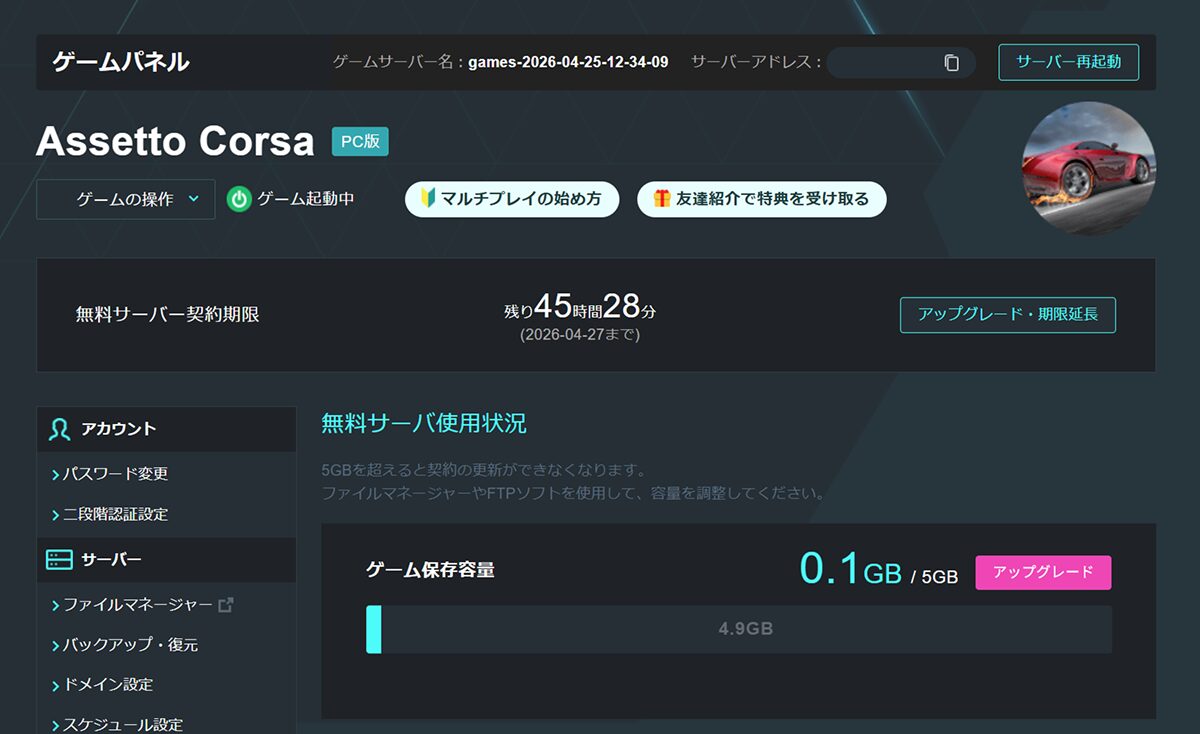The height and width of the screenshot is (734, 1200).
Task: Open the ゲームの操作 dropdown
Action: (126, 199)
